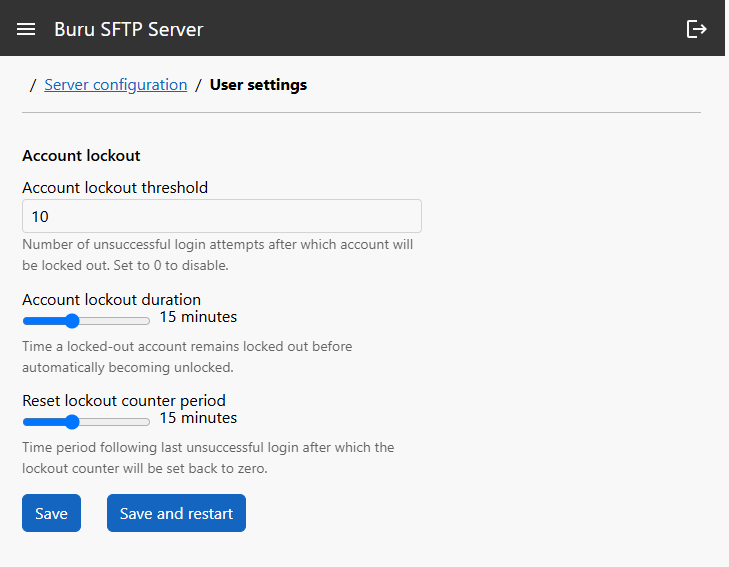The height and width of the screenshot is (567, 729).
Task: Click the help text about unsuccessful login attempts
Action: click(x=218, y=255)
